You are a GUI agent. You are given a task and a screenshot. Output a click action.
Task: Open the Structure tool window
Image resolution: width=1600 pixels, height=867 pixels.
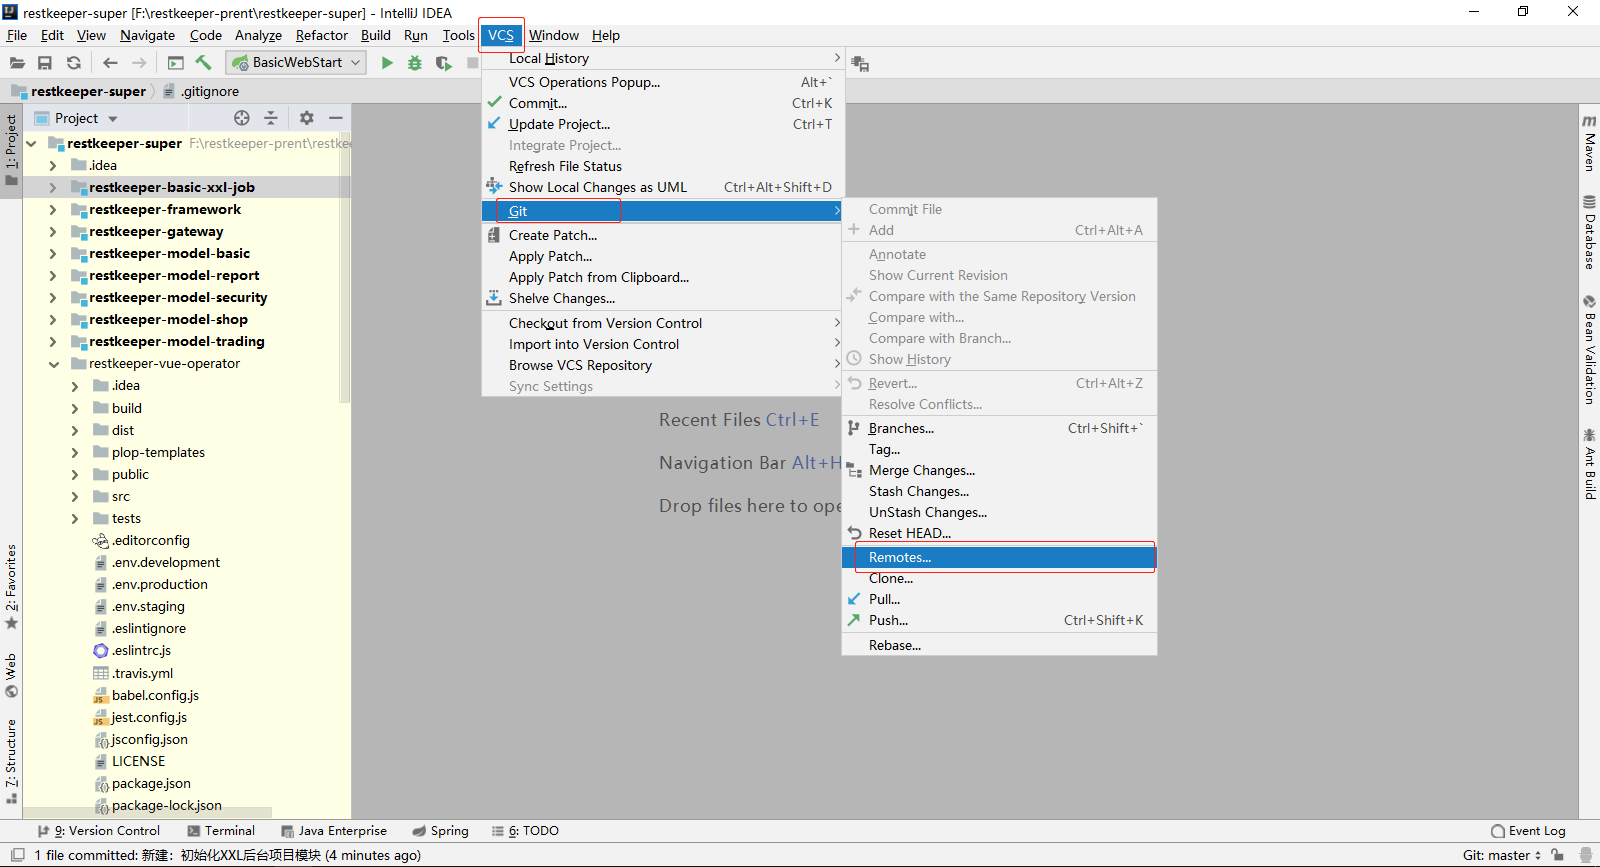click(x=11, y=761)
